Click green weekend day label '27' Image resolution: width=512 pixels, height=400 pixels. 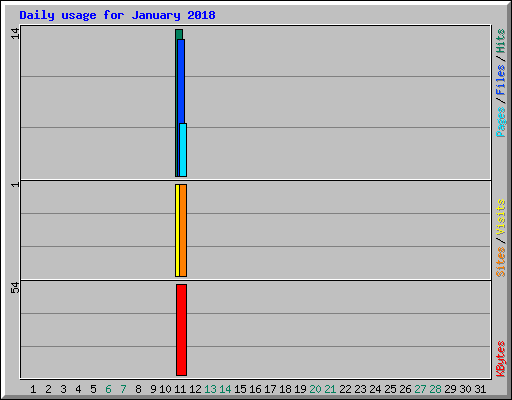pos(420,389)
